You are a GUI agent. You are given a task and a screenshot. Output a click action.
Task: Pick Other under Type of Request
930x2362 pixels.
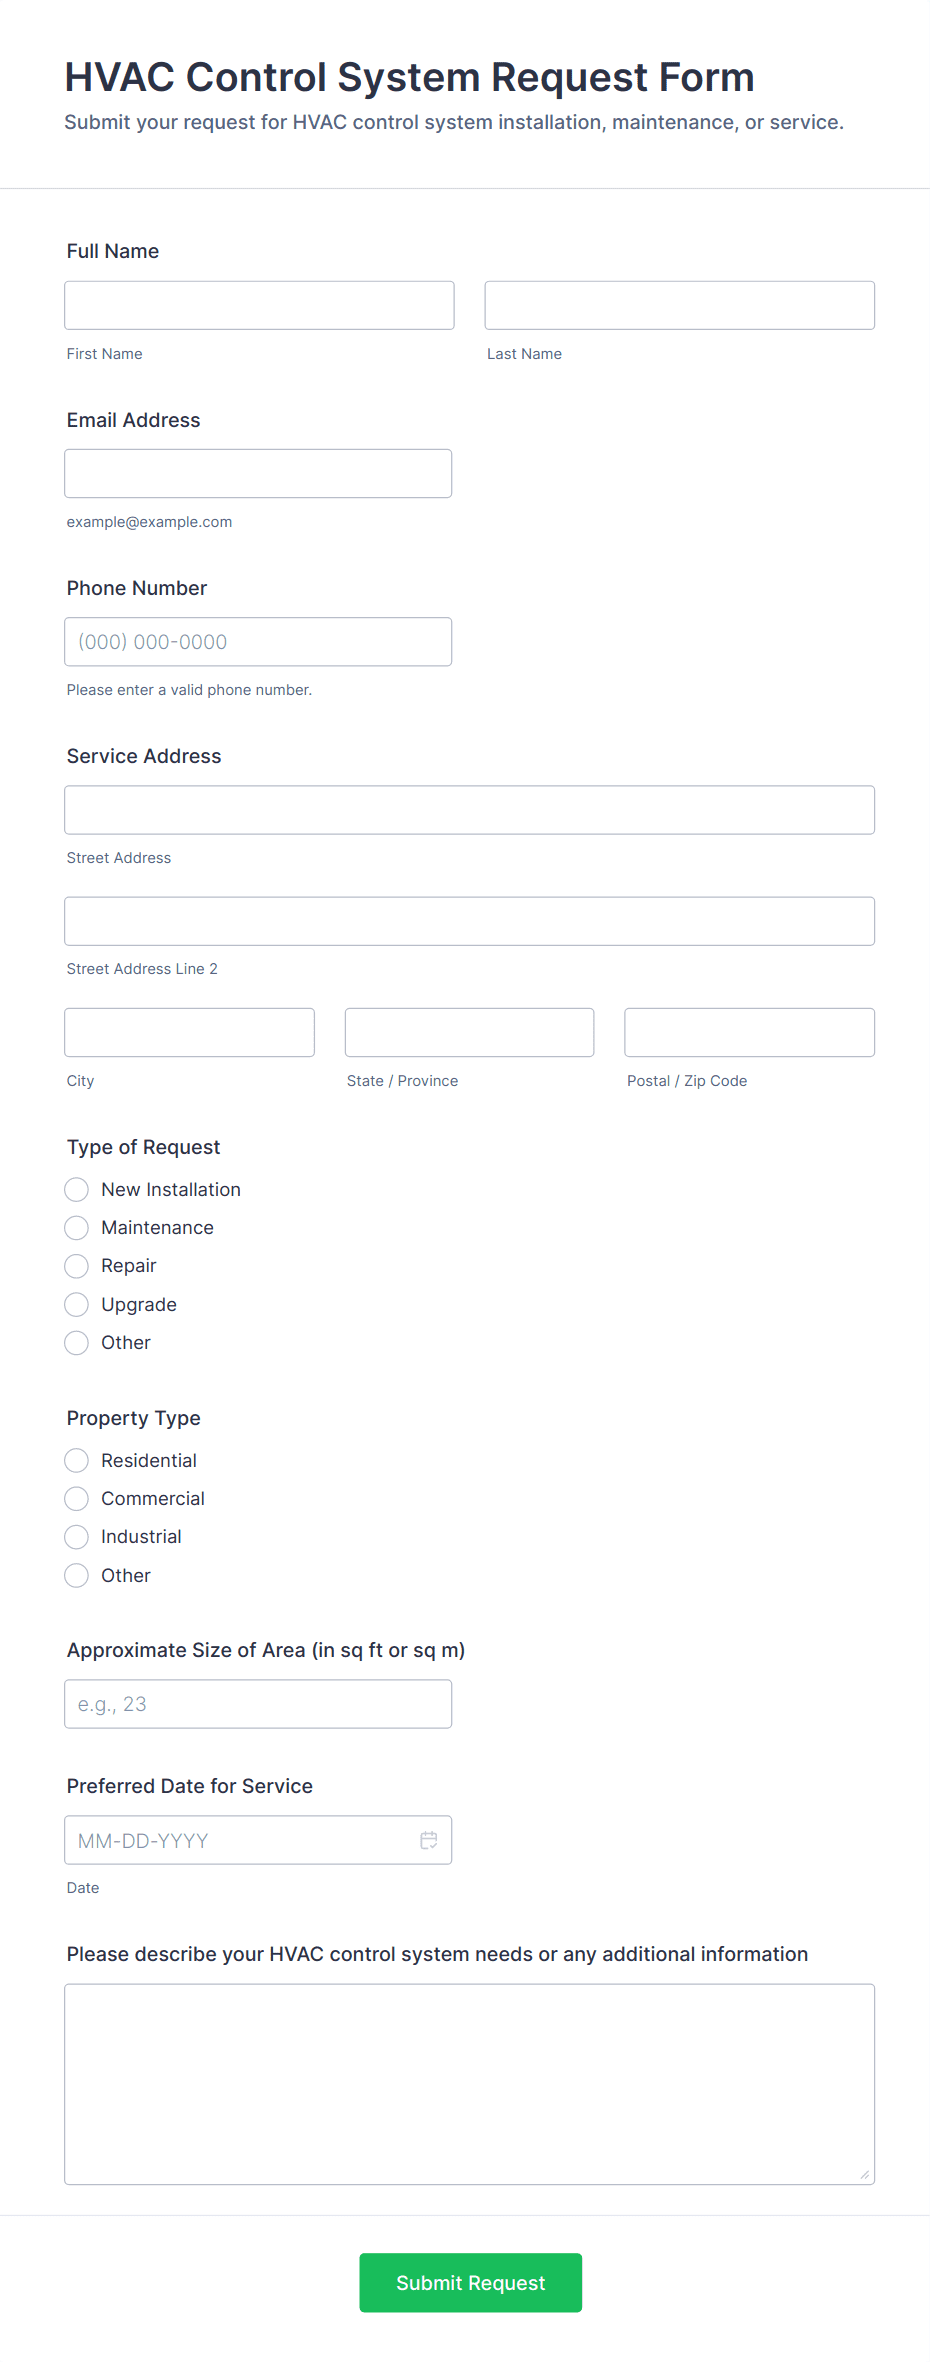76,1342
